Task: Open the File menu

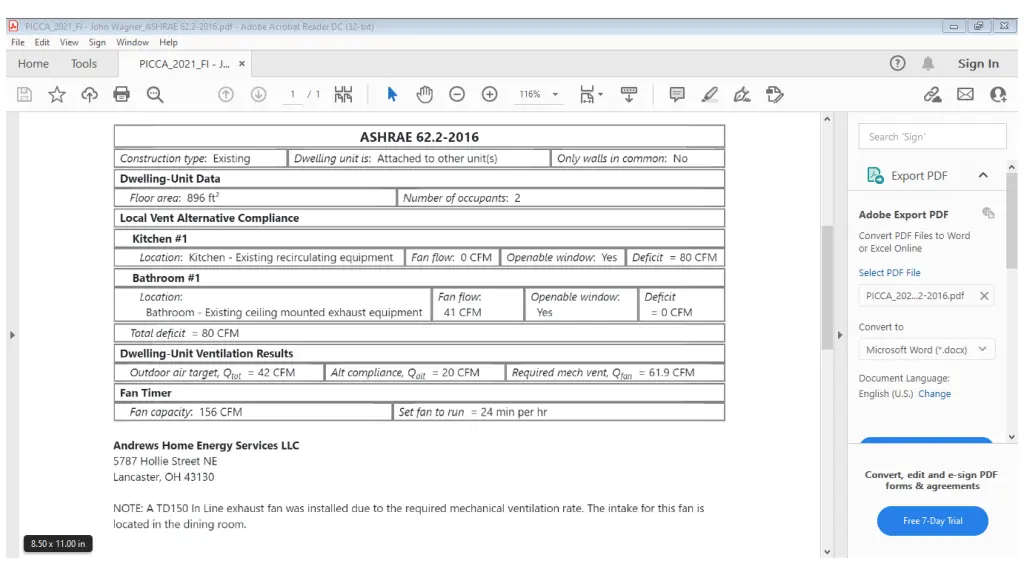Action: [18, 42]
